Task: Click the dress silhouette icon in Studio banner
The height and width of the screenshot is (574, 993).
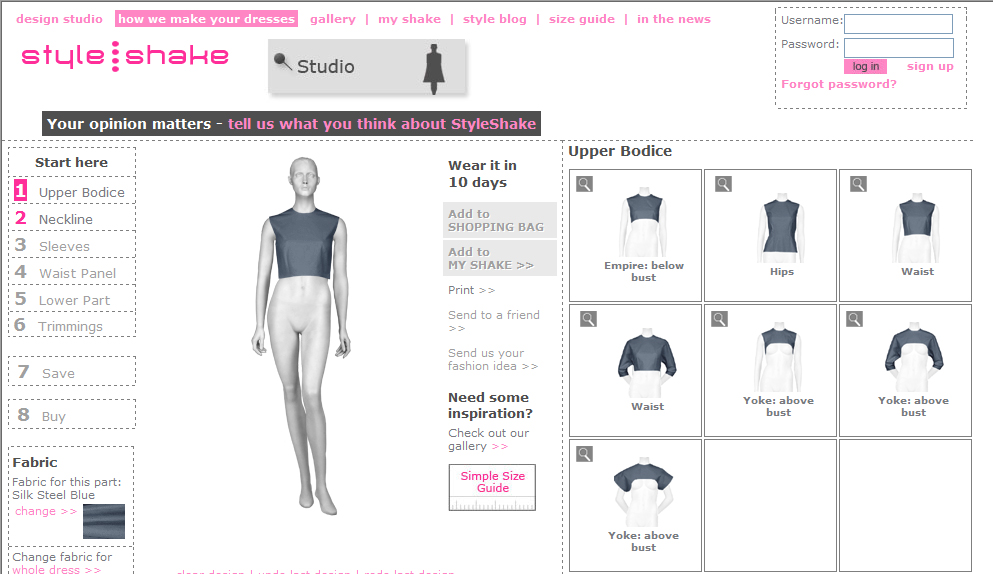Action: click(x=434, y=69)
